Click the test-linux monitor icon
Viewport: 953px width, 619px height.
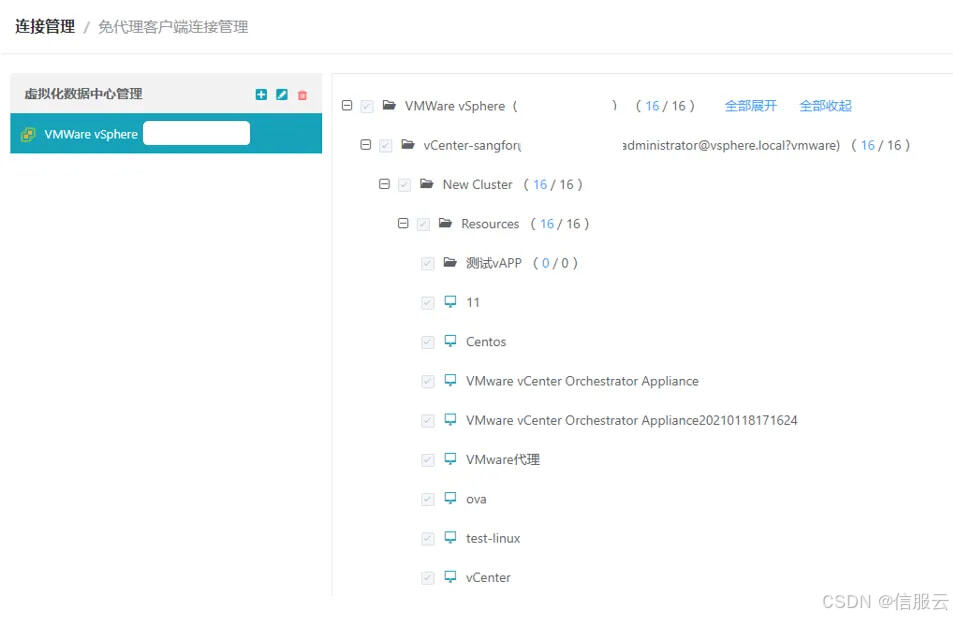[x=450, y=538]
